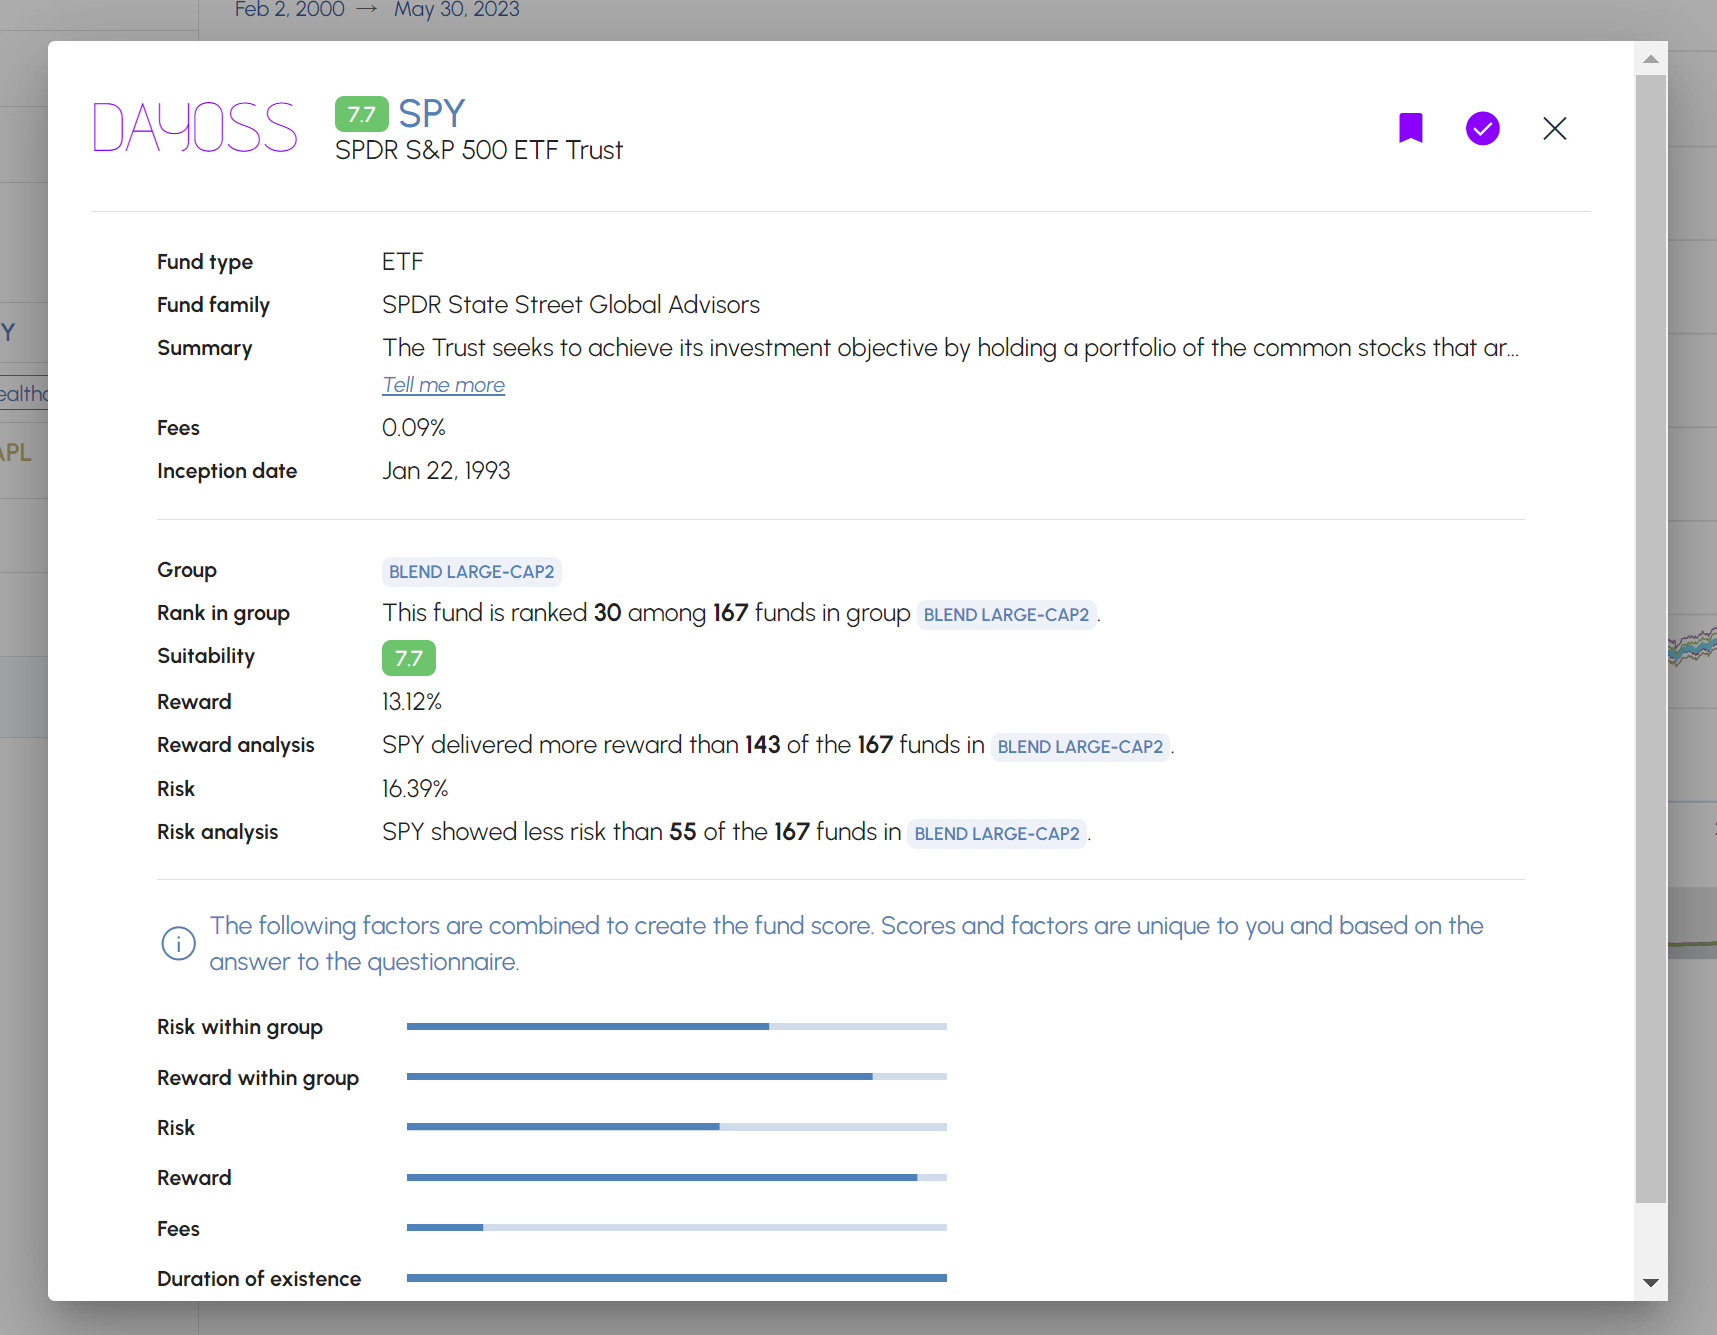This screenshot has width=1717, height=1335.
Task: Click the purple bookmark icon
Action: click(x=1410, y=128)
